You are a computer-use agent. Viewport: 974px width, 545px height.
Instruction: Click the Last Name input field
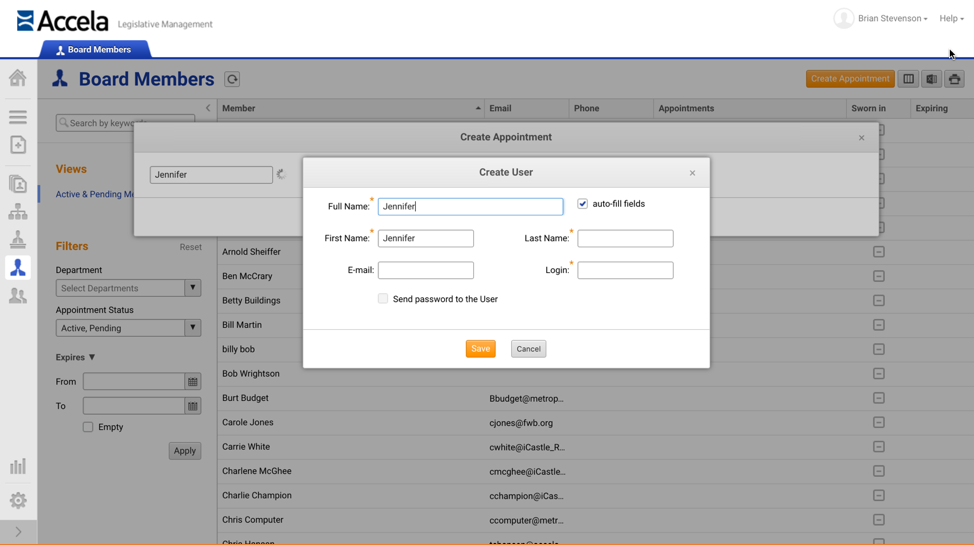pos(625,238)
